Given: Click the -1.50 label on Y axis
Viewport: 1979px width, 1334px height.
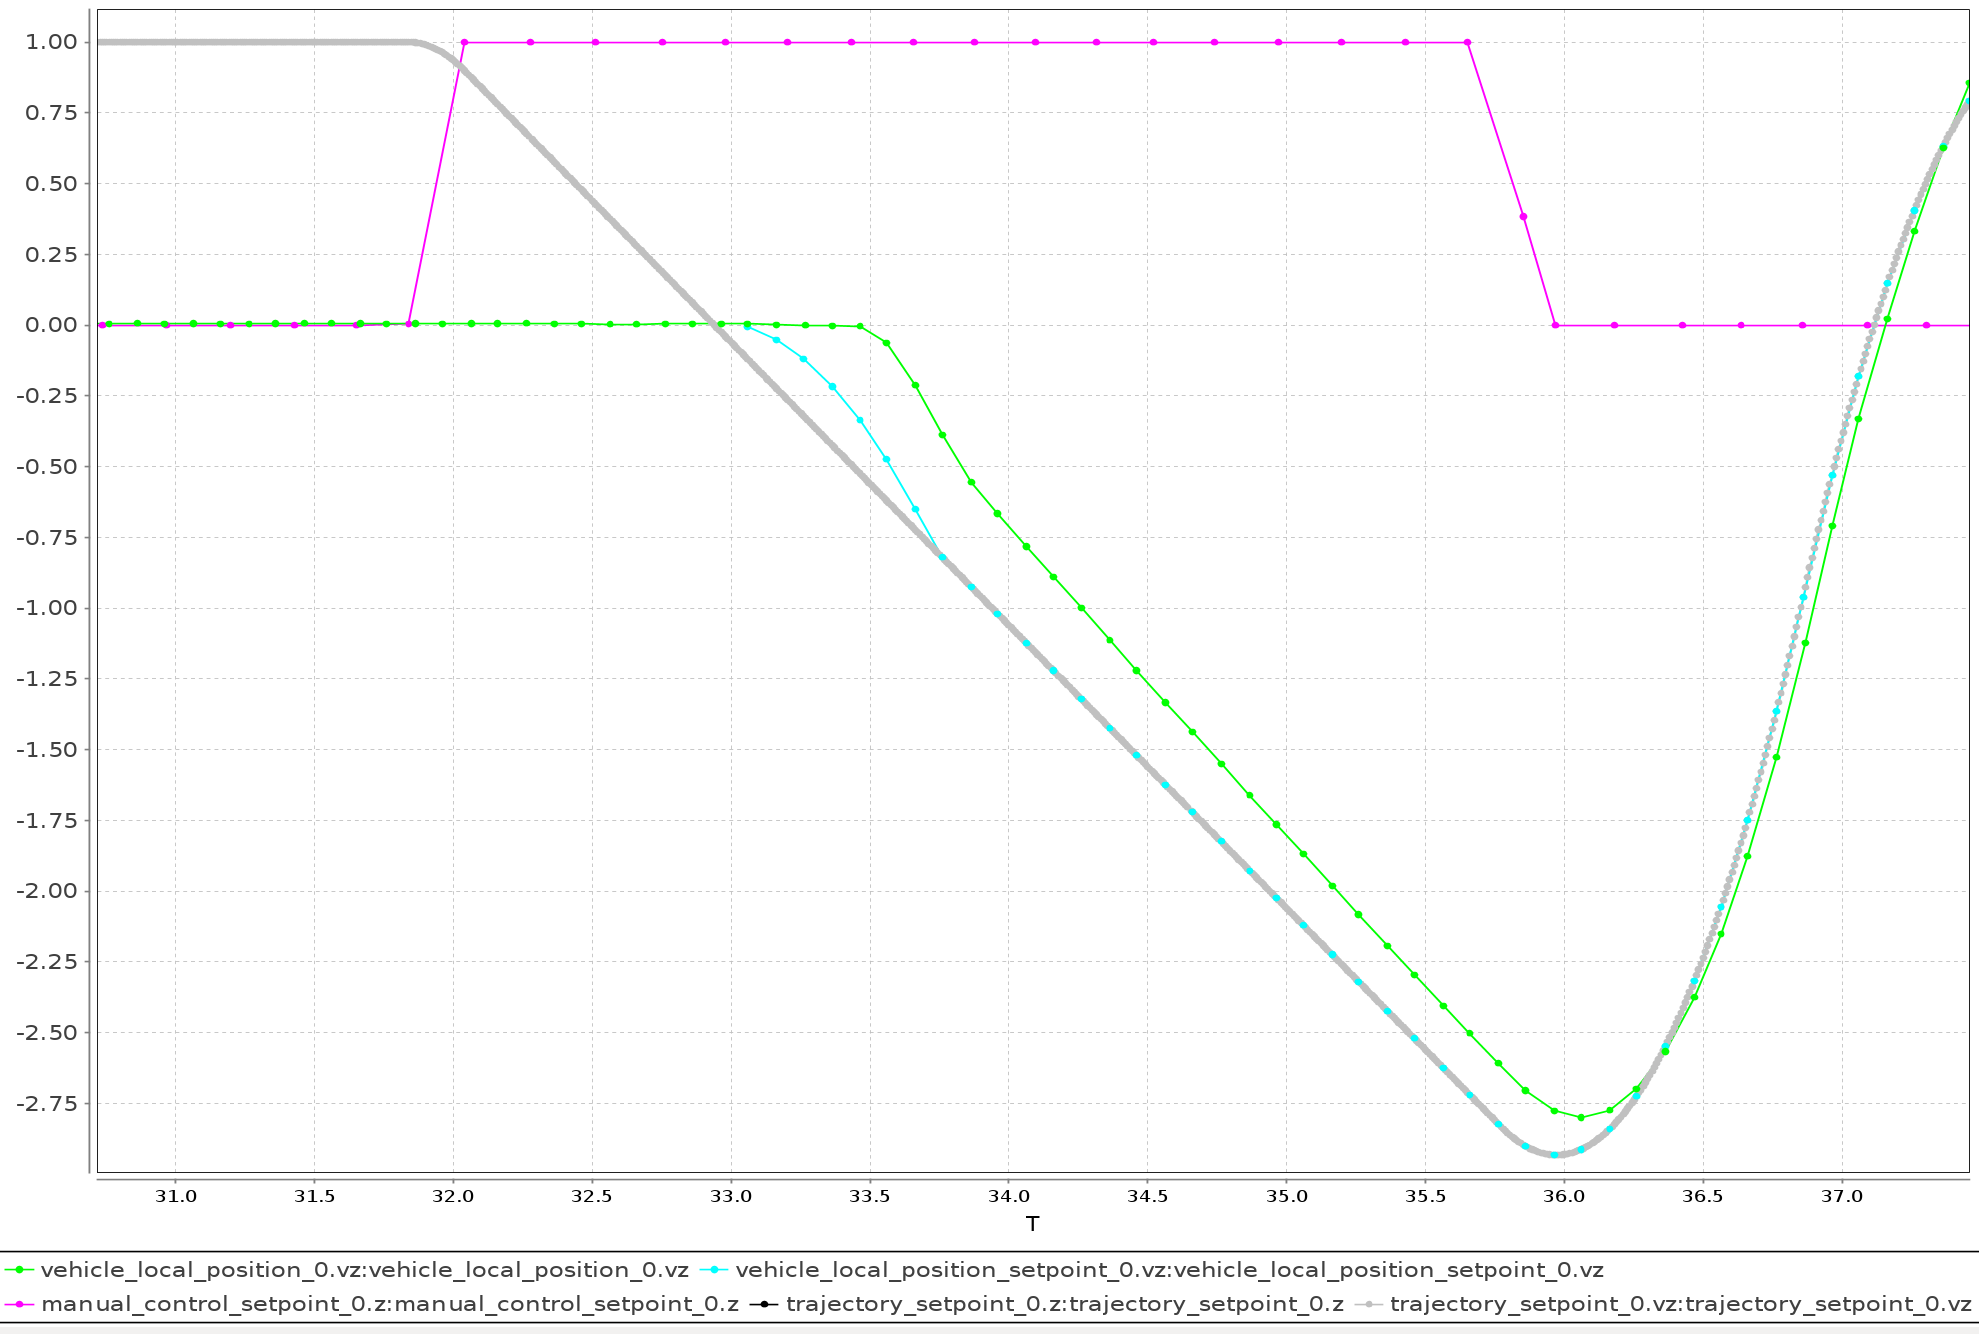Looking at the screenshot, I should point(46,749).
